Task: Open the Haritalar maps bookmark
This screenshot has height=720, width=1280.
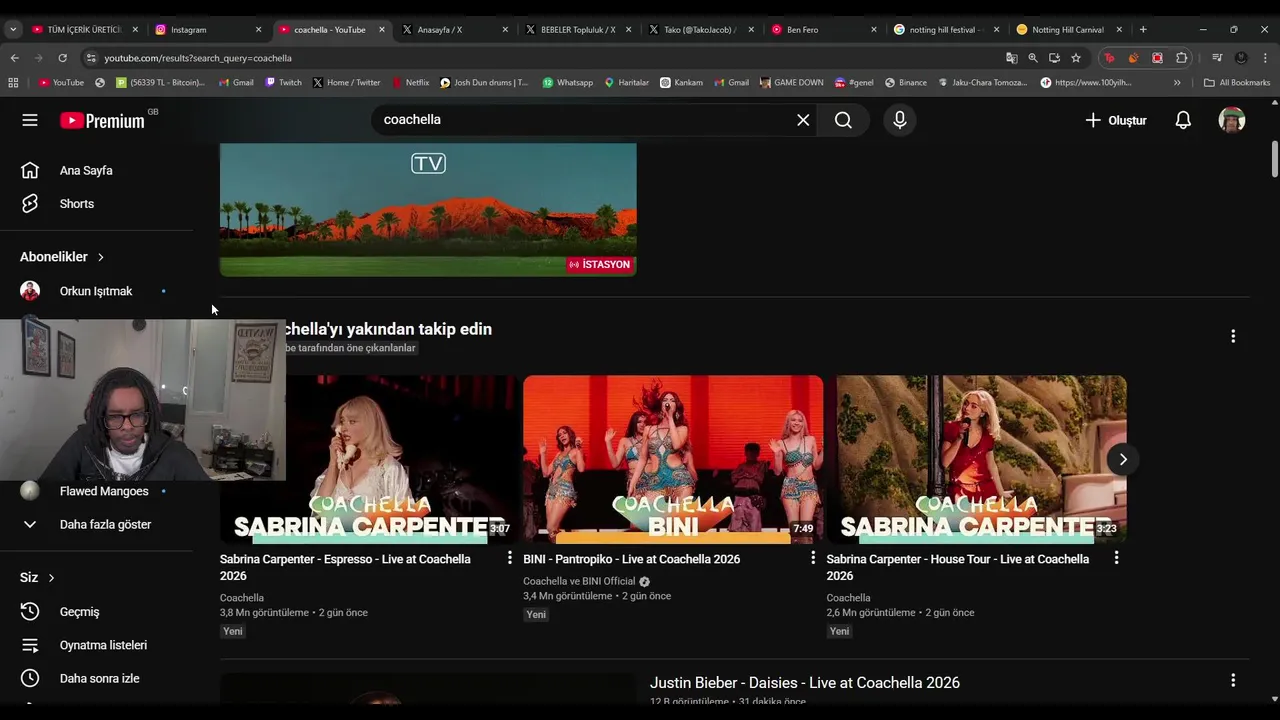Action: point(626,83)
